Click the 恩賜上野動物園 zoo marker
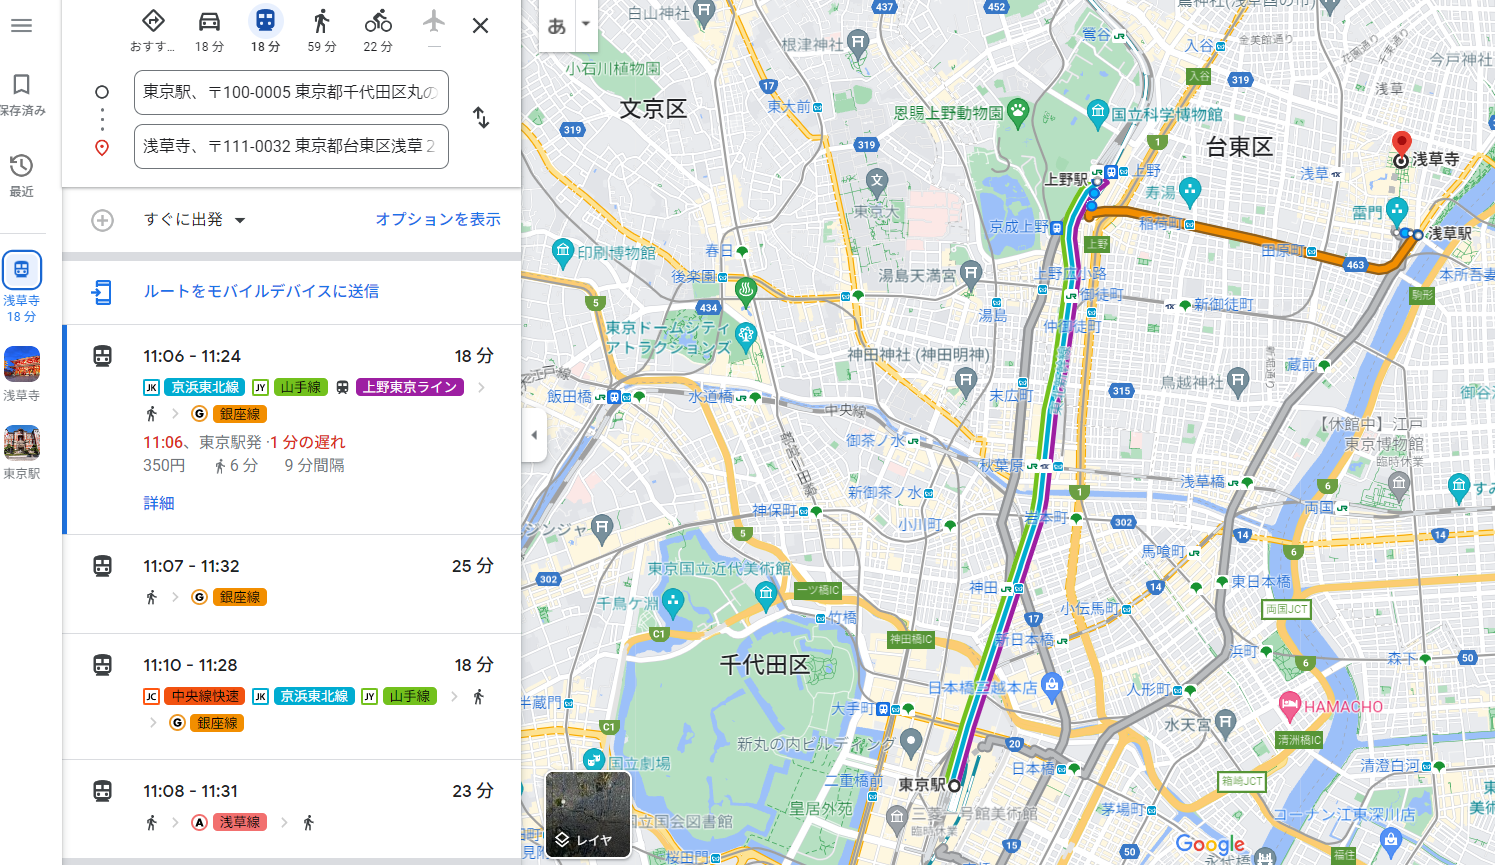This screenshot has height=865, width=1495. [1018, 111]
